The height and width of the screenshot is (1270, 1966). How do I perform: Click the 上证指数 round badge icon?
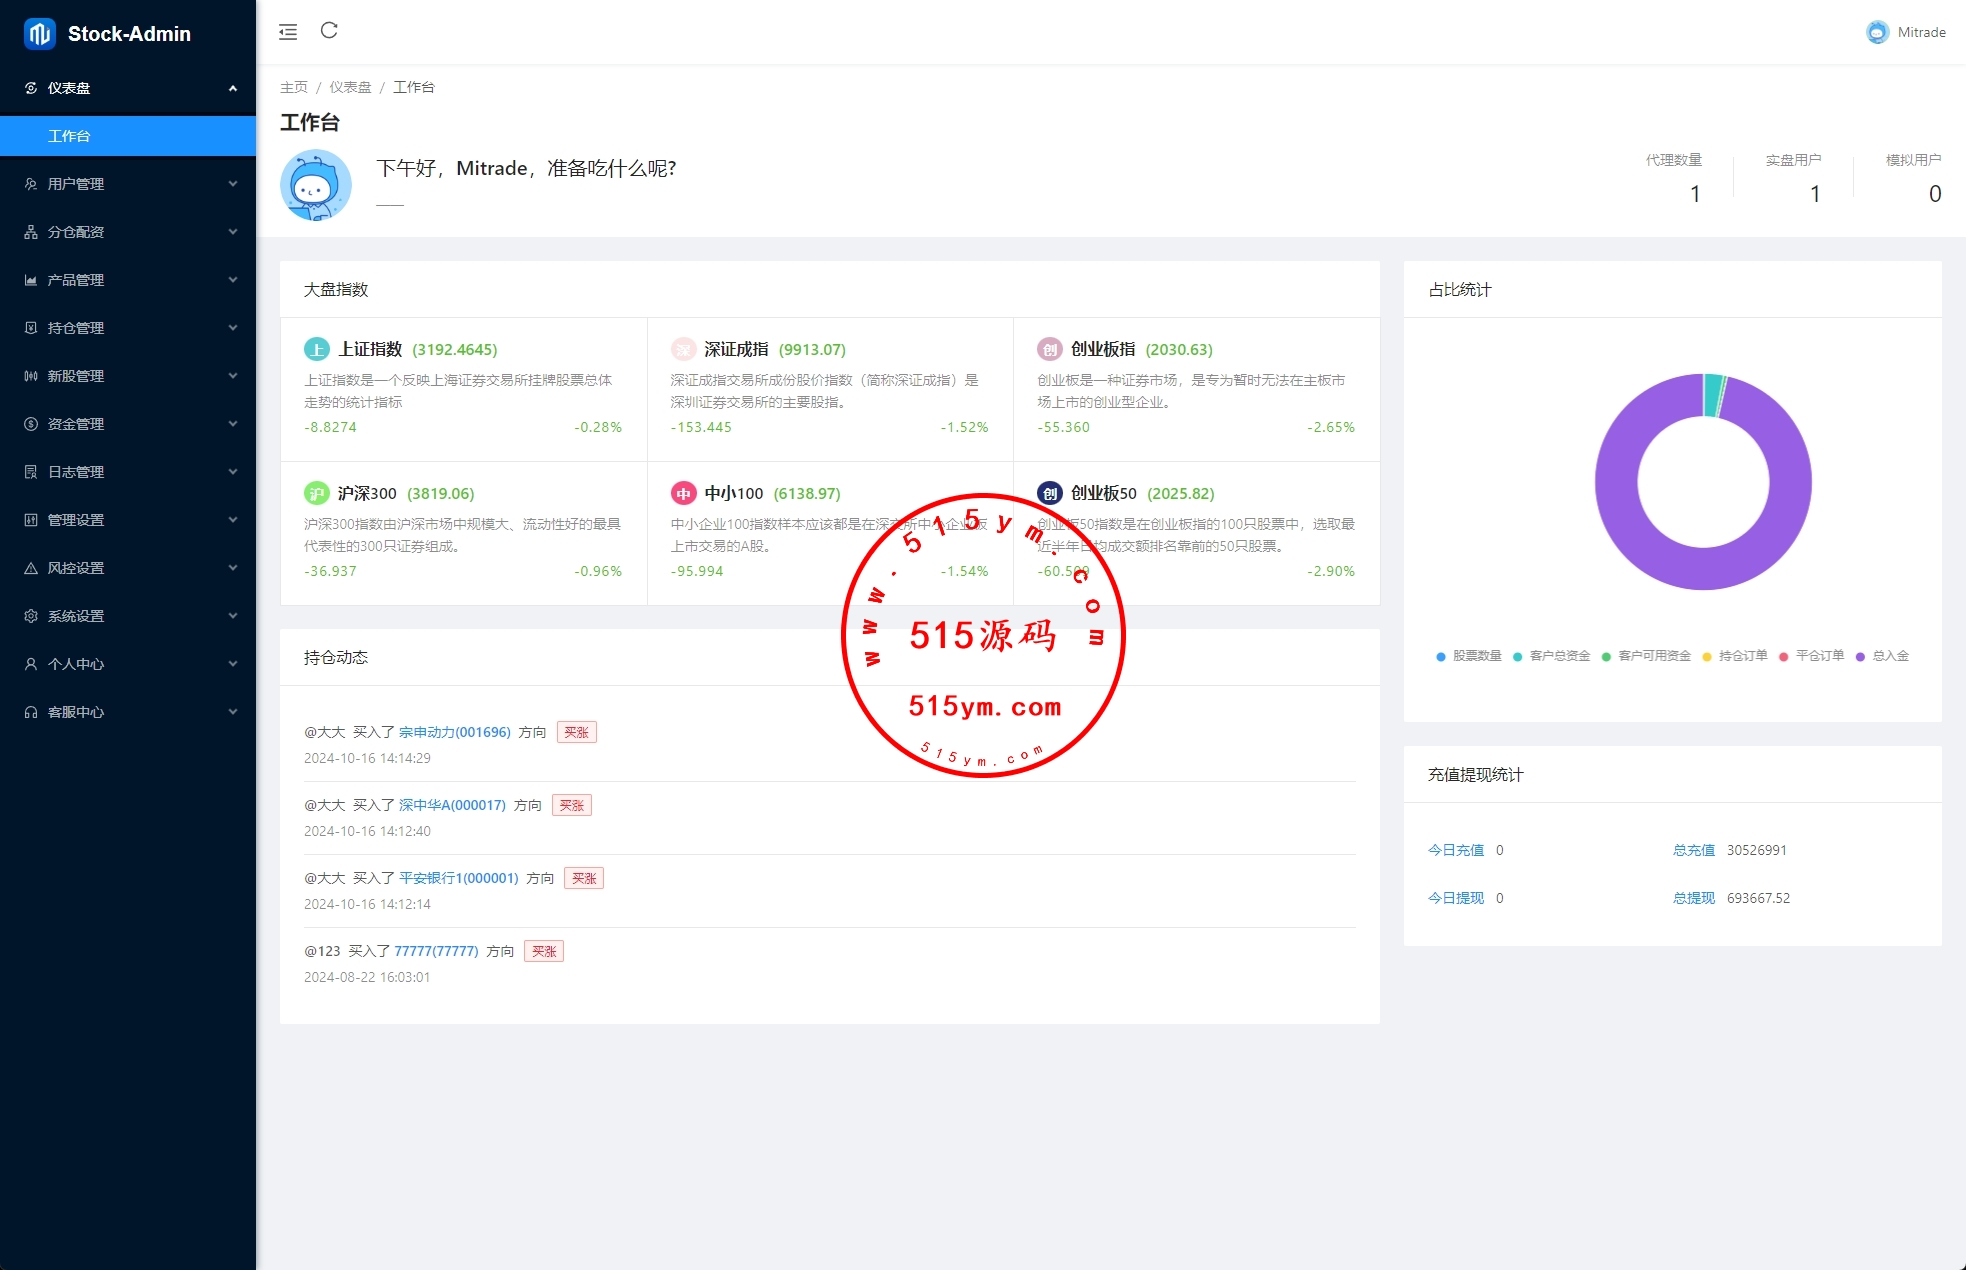click(x=316, y=349)
